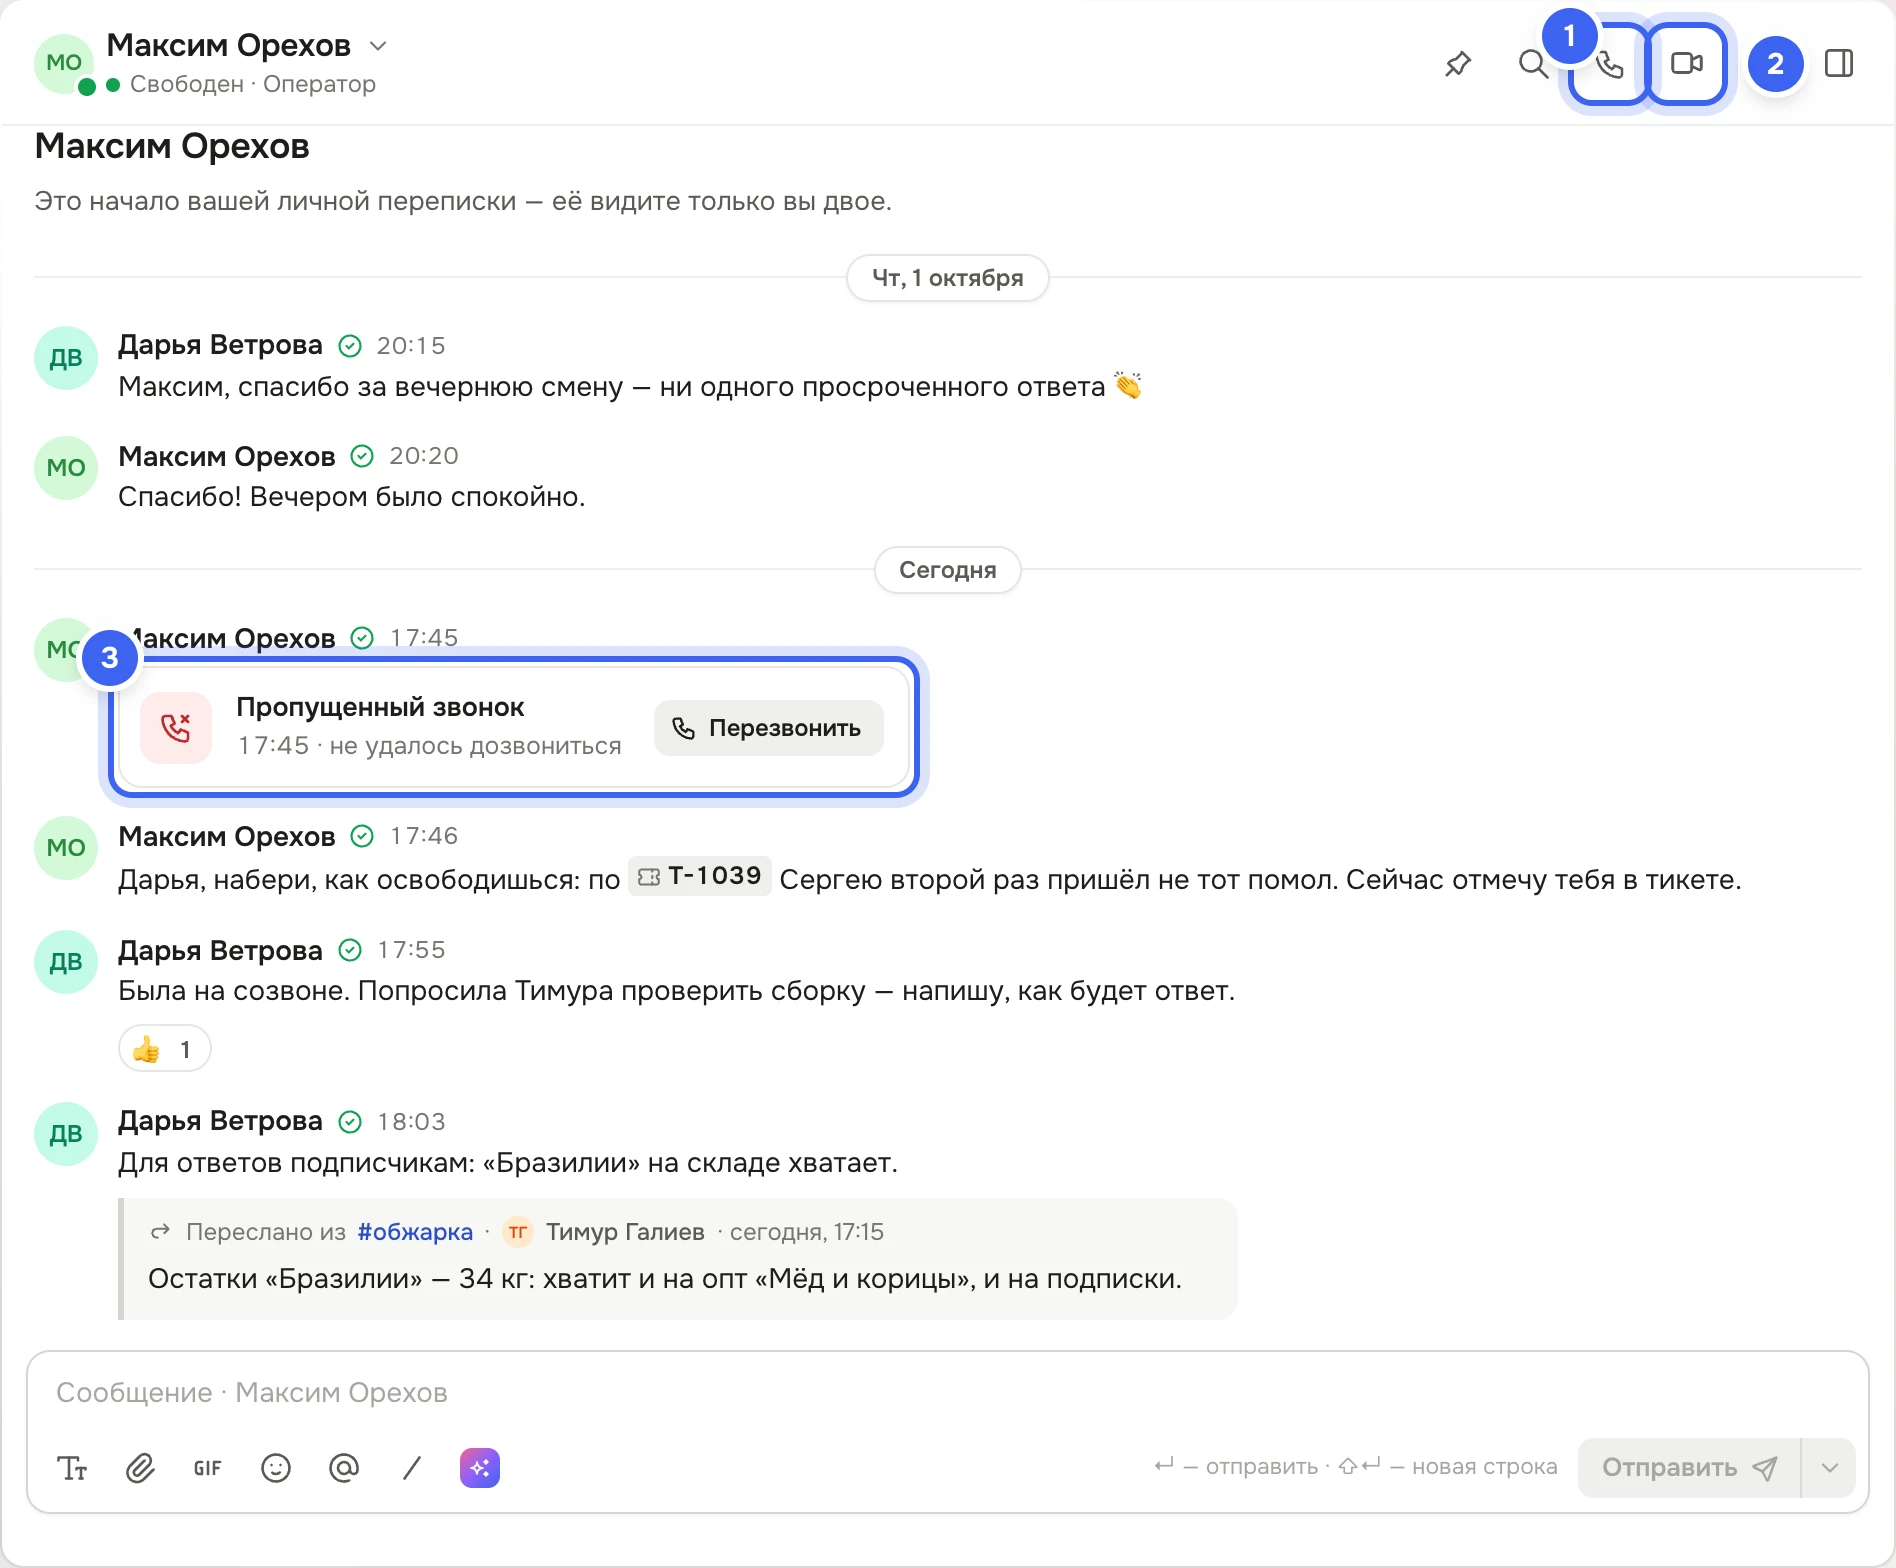Click the Чт, 1 октября date divider
This screenshot has width=1896, height=1568.
[948, 278]
